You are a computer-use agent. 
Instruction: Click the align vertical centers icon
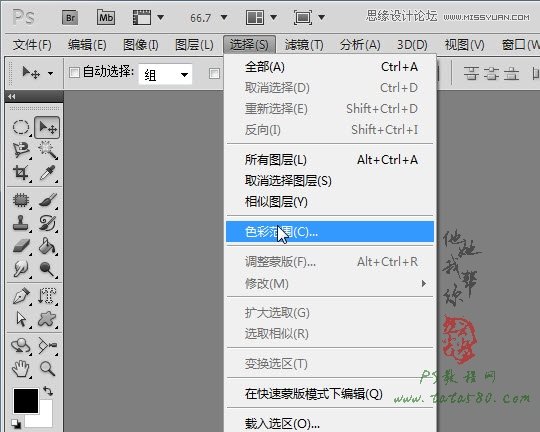click(491, 73)
